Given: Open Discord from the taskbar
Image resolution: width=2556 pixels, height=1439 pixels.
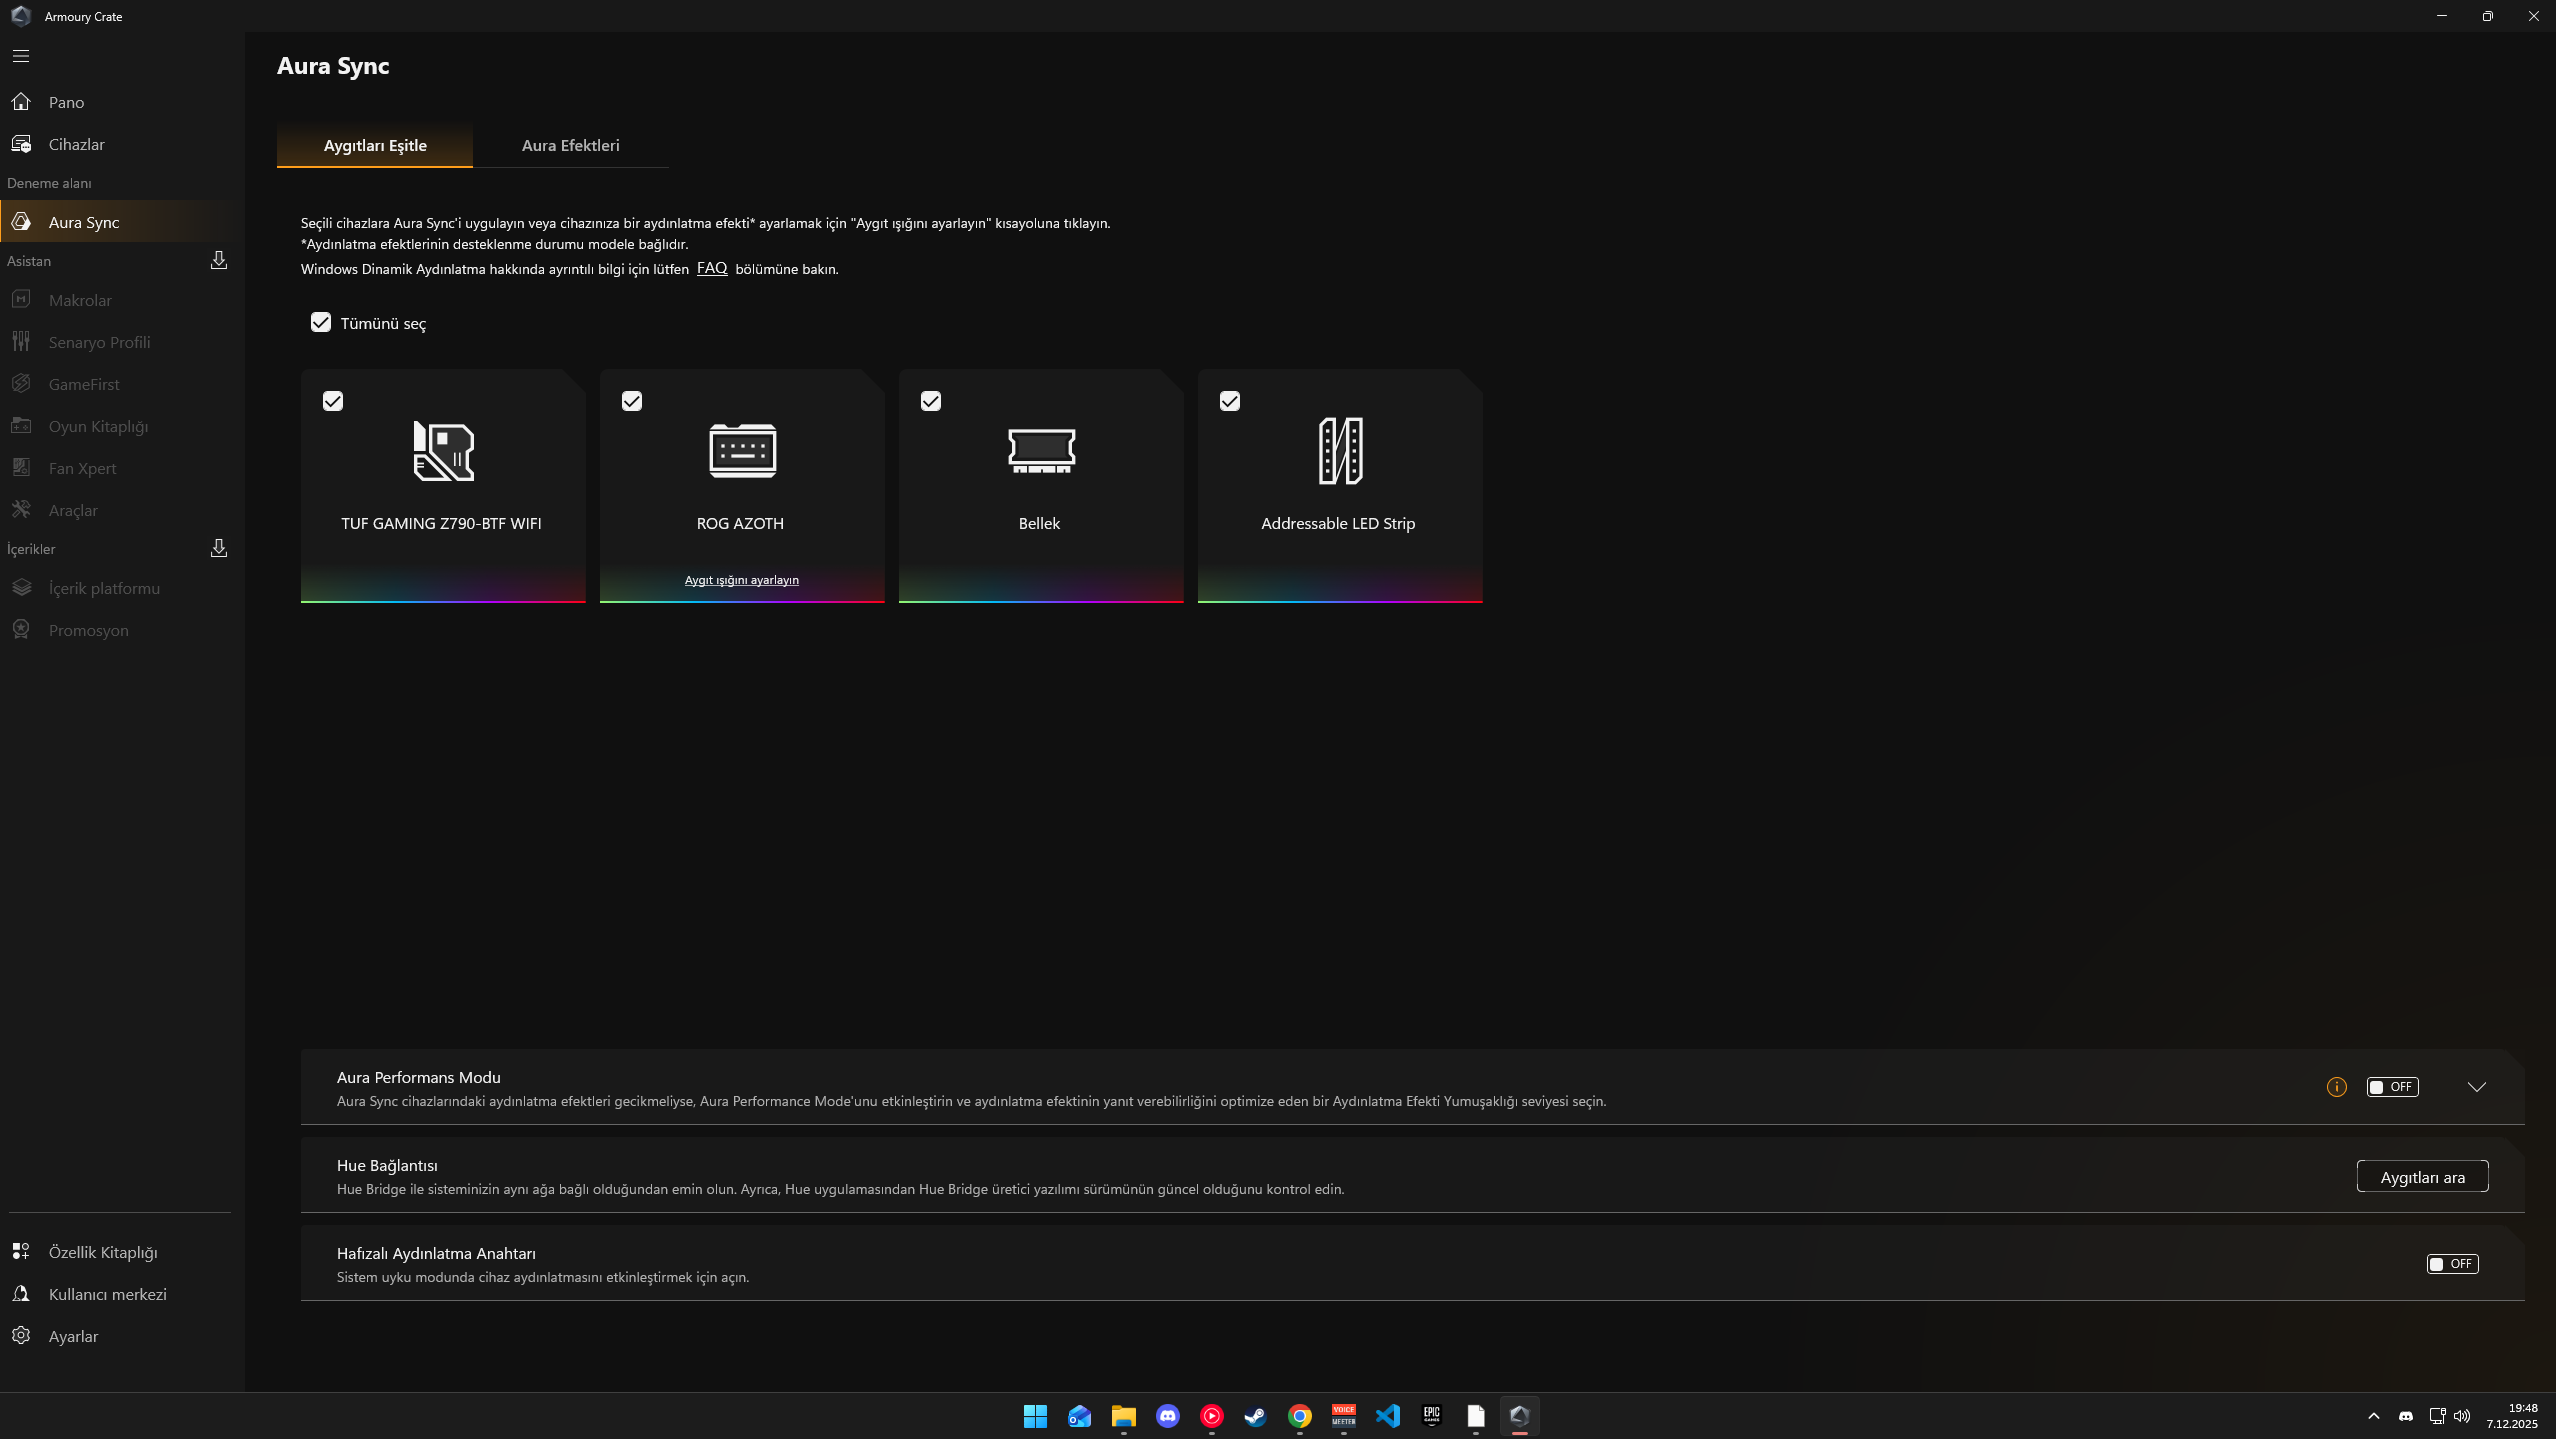Looking at the screenshot, I should (1168, 1416).
